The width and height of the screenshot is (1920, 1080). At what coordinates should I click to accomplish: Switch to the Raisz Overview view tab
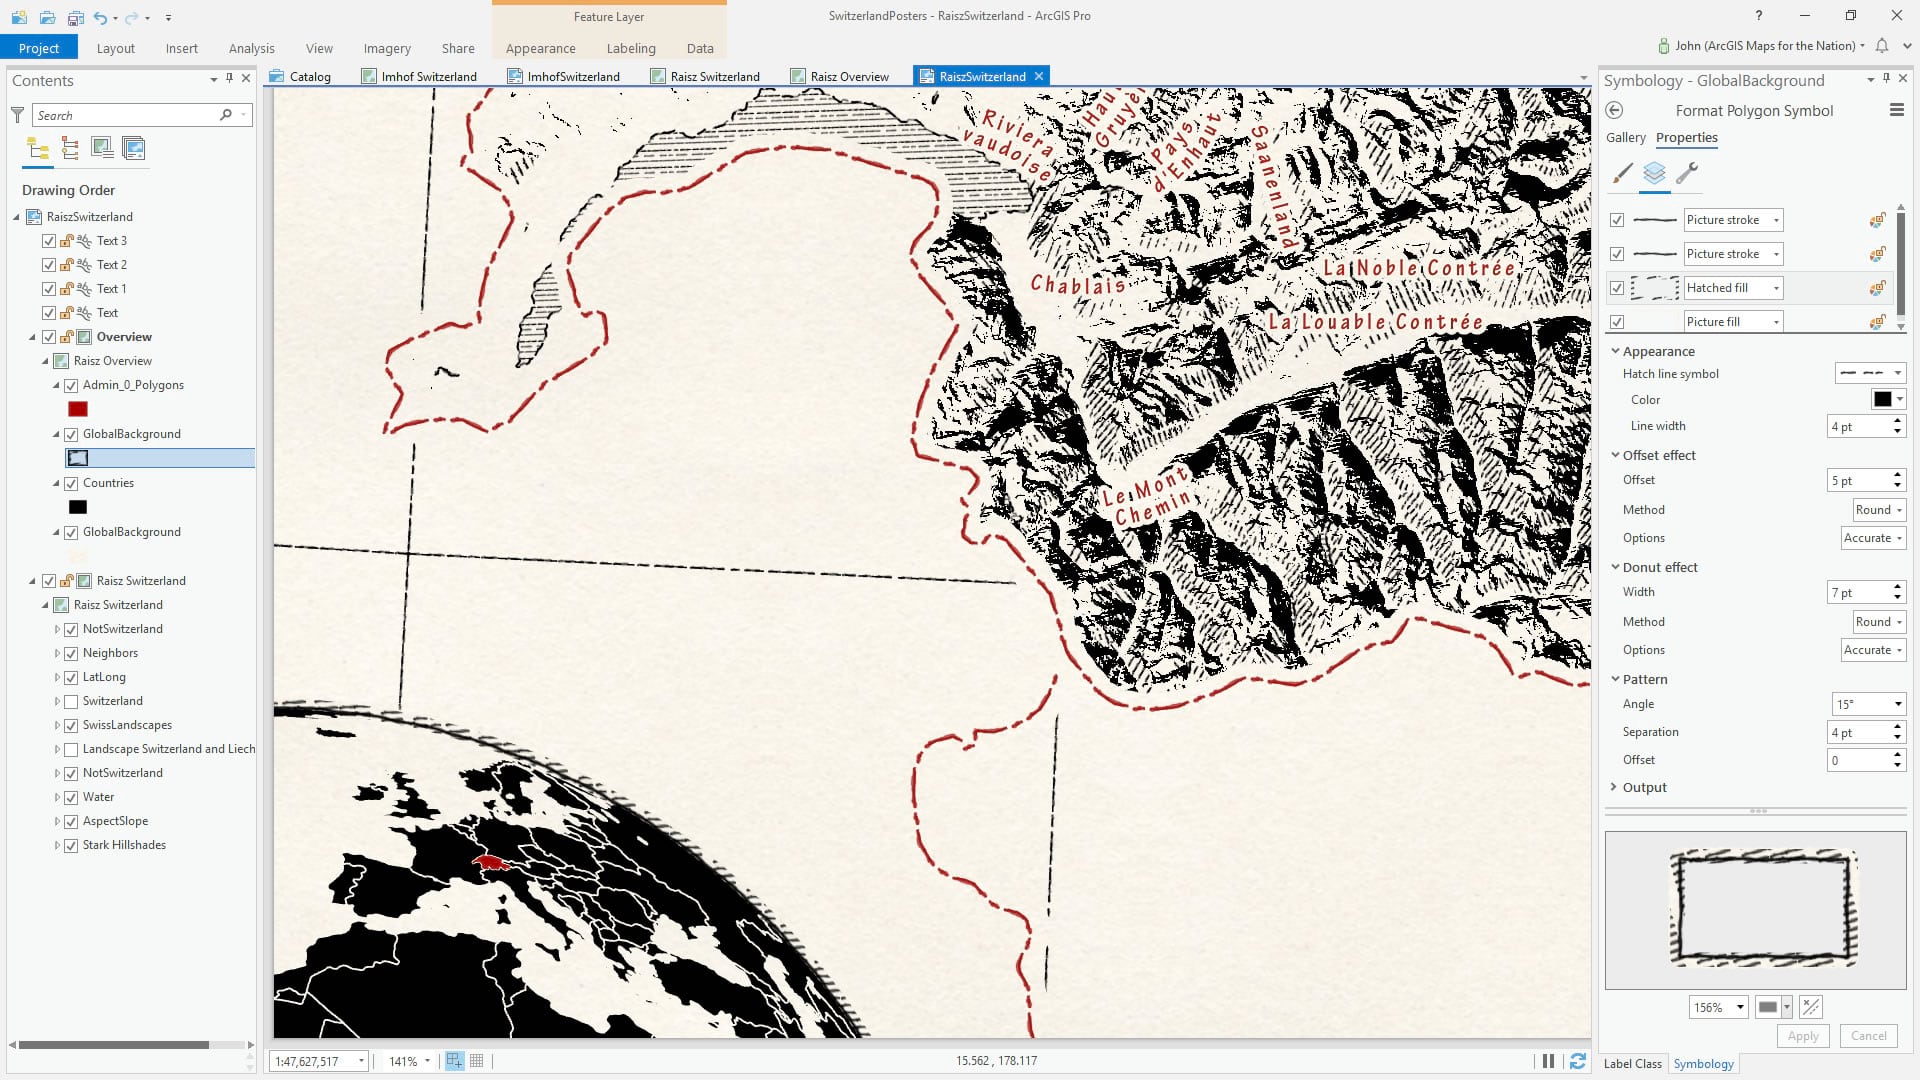848,76
